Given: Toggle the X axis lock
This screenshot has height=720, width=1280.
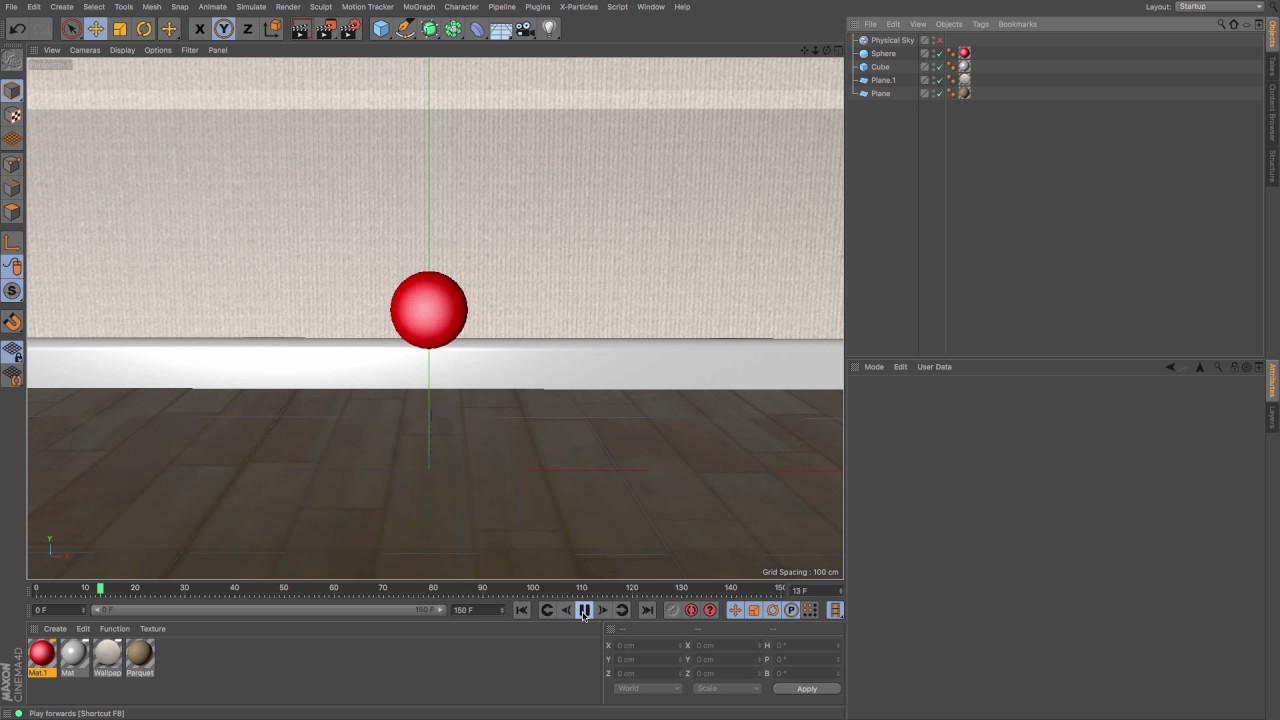Looking at the screenshot, I should click(x=199, y=29).
